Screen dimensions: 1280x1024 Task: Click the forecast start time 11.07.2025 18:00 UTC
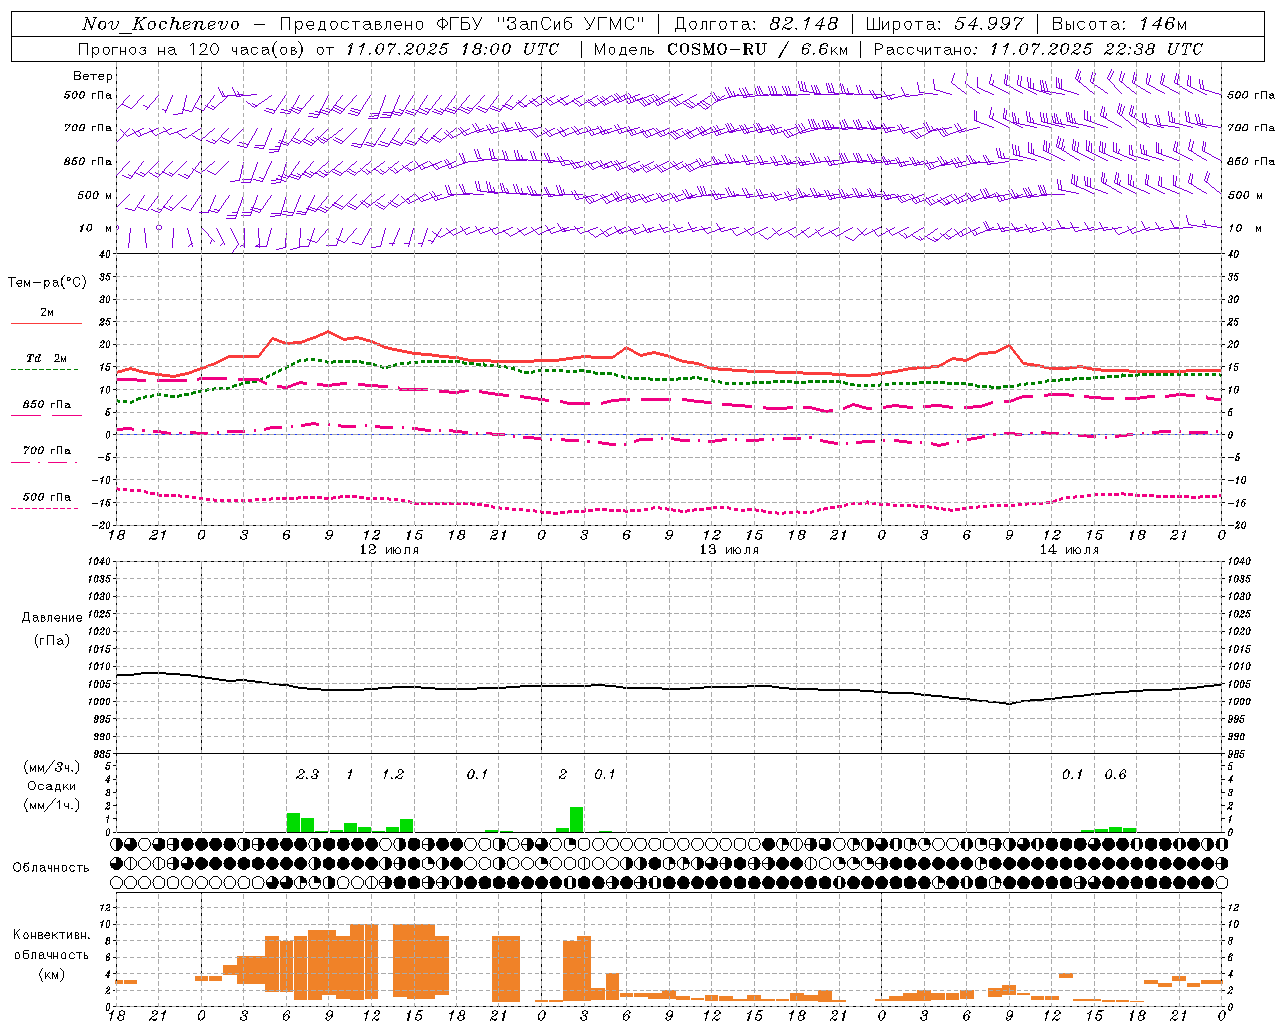[x=452, y=49]
